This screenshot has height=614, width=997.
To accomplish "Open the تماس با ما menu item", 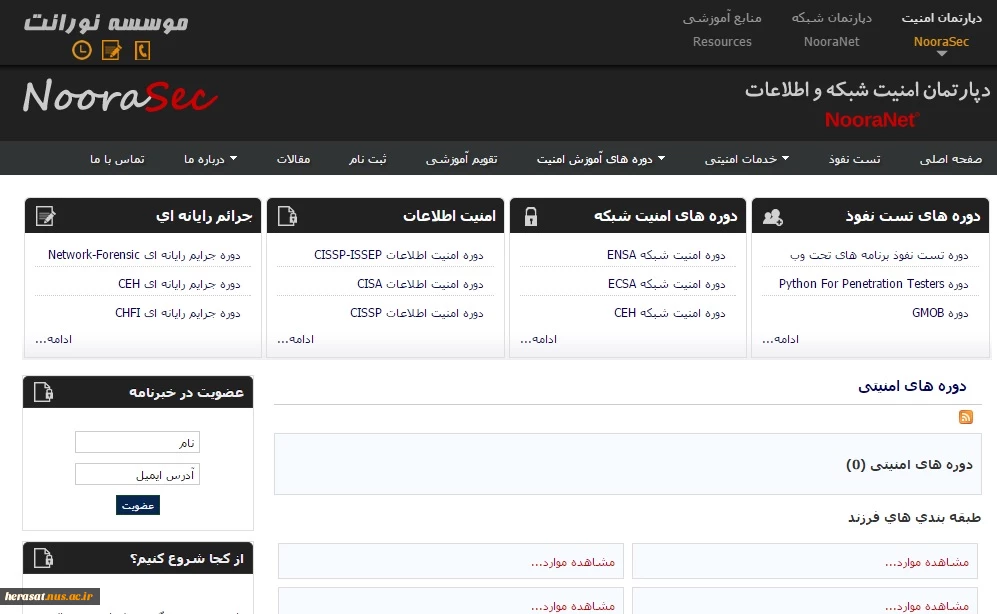I will [117, 158].
